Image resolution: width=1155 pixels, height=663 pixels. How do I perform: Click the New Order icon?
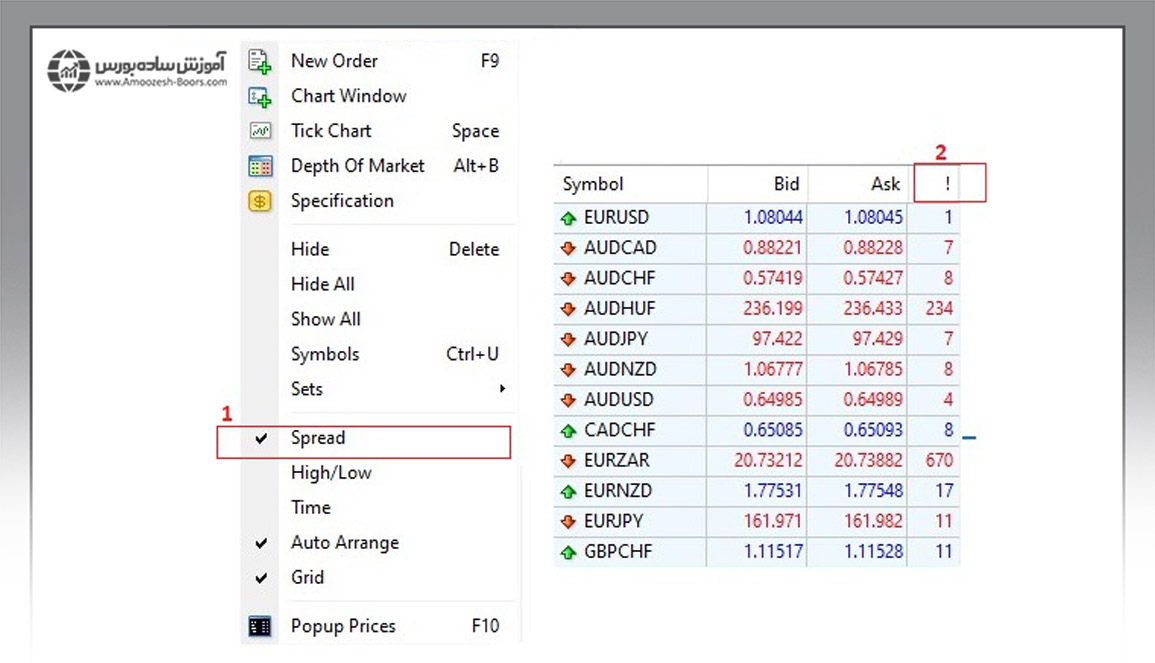260,62
